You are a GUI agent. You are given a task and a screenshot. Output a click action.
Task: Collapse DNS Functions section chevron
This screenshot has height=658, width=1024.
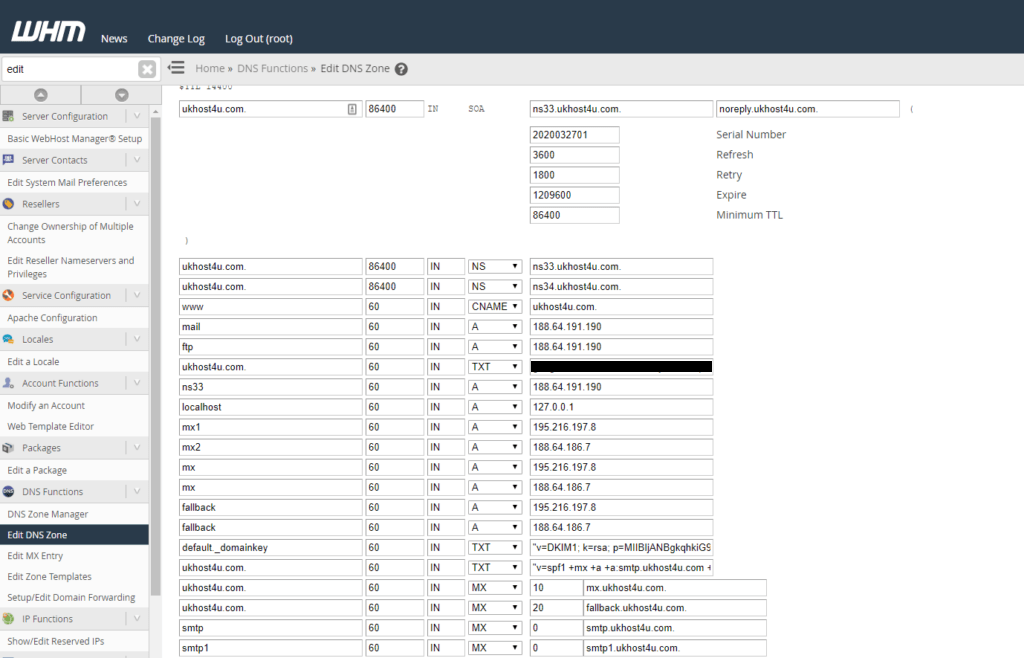pos(136,492)
